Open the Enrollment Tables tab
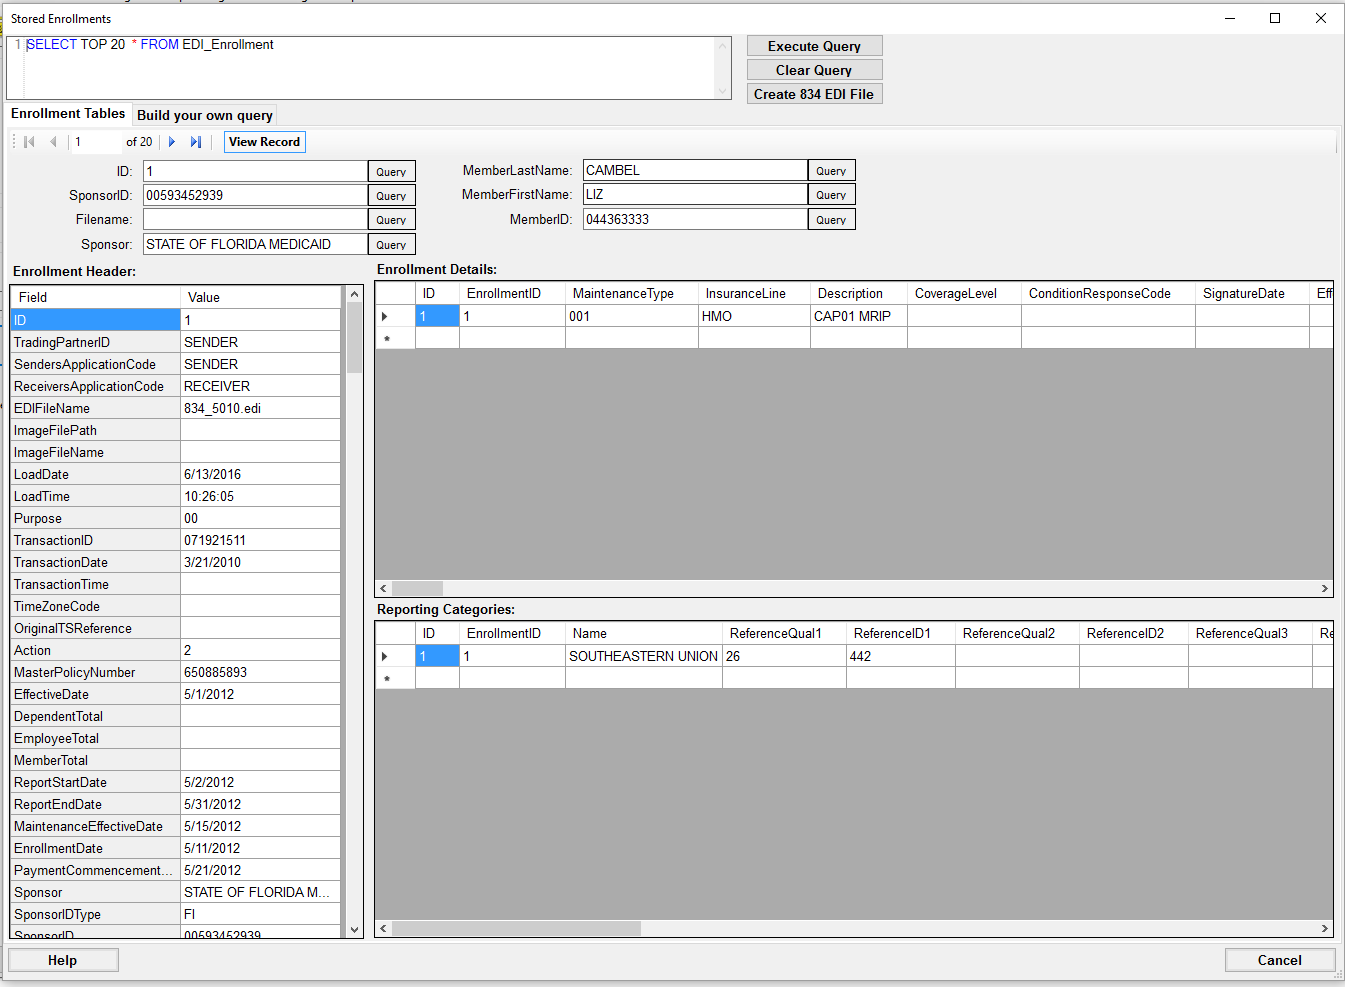The image size is (1345, 987). [x=68, y=114]
